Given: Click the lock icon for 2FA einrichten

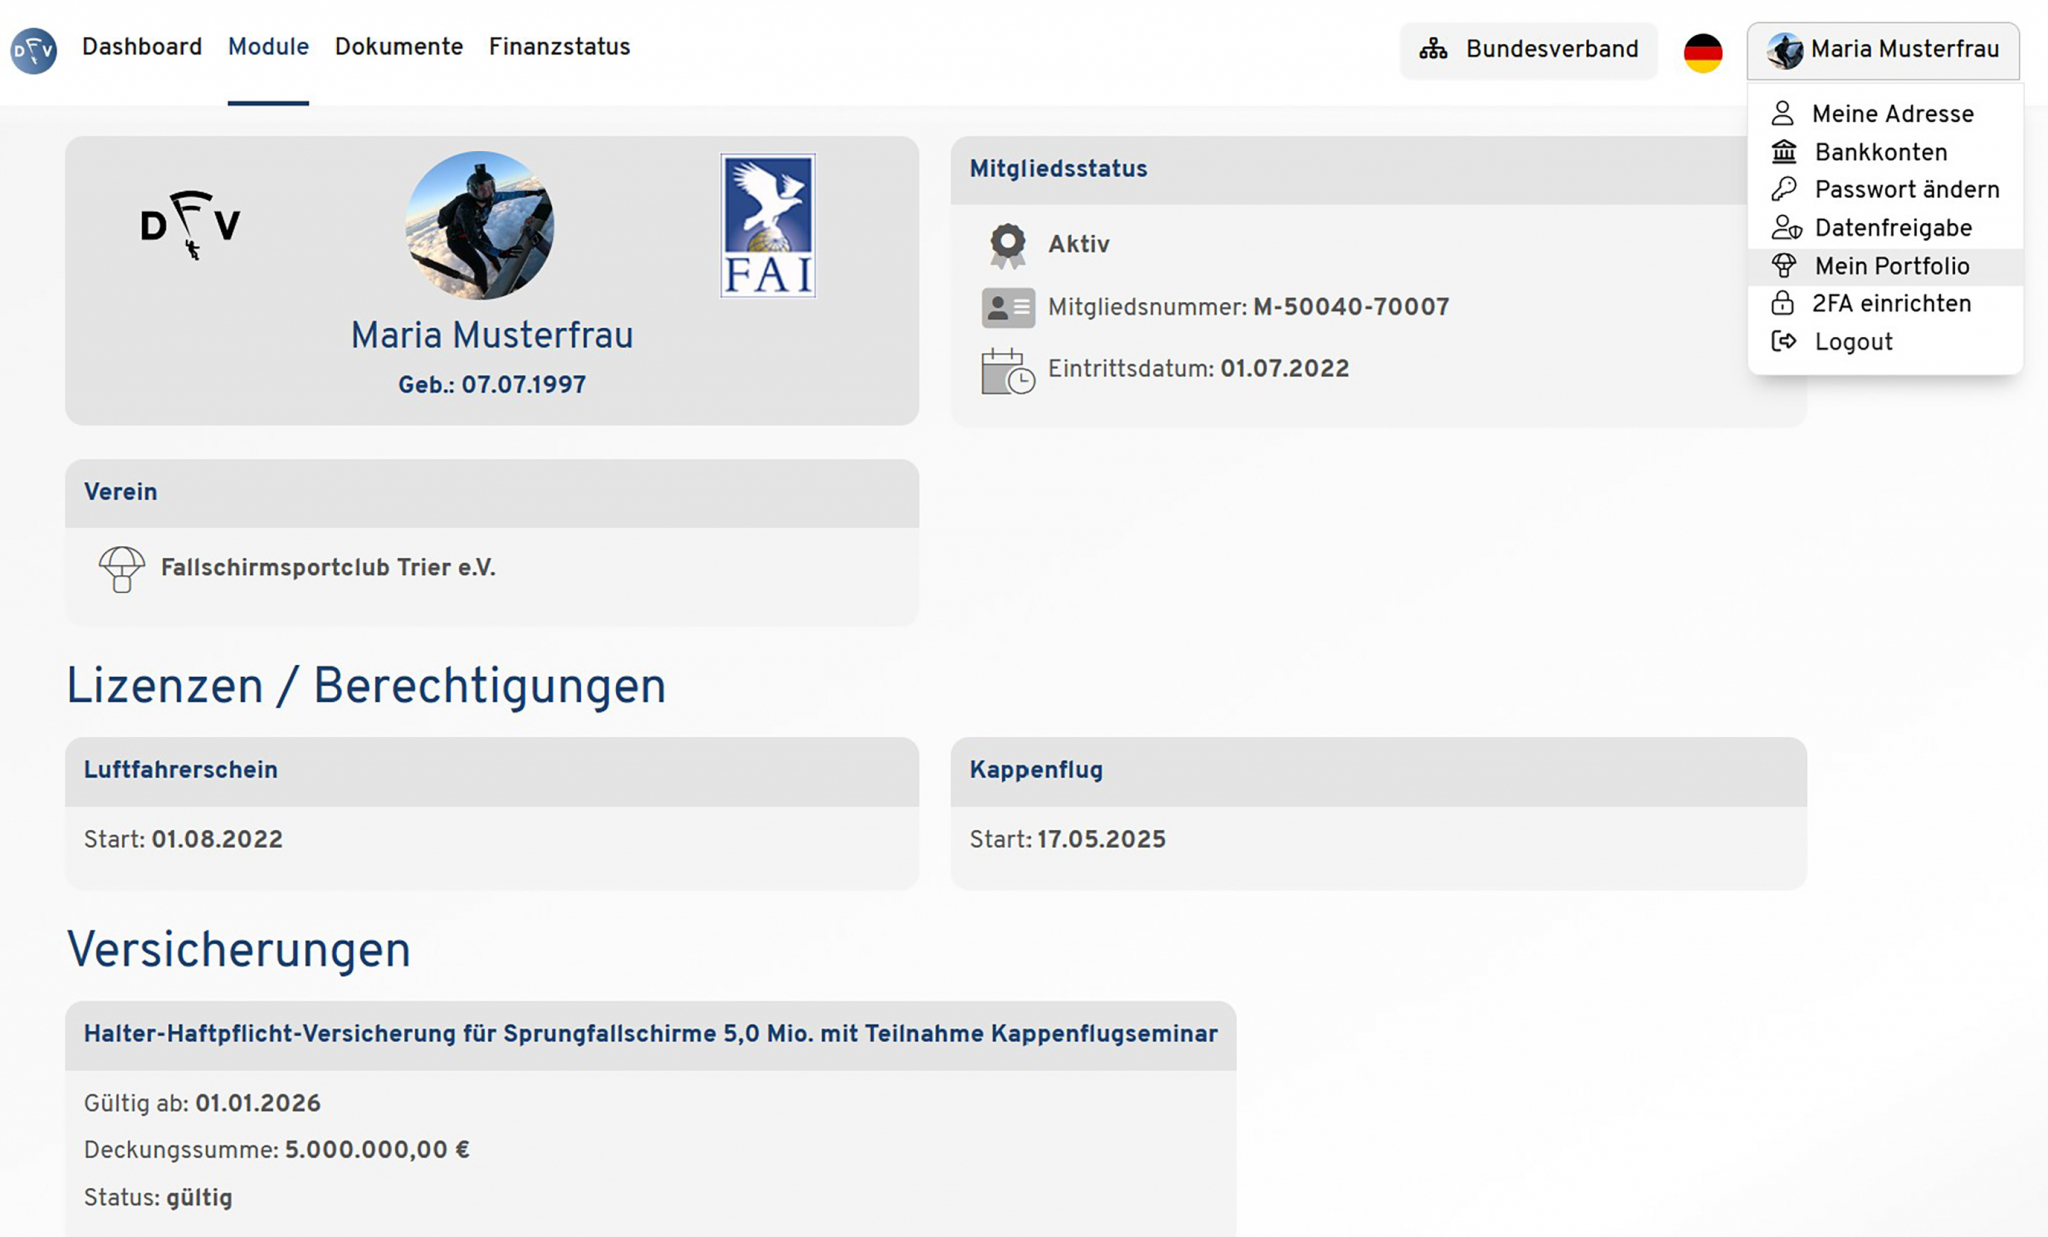Looking at the screenshot, I should [1782, 304].
